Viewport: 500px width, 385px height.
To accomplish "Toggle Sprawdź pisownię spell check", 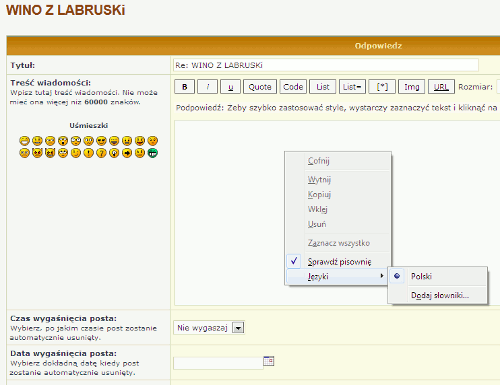I will point(338,262).
